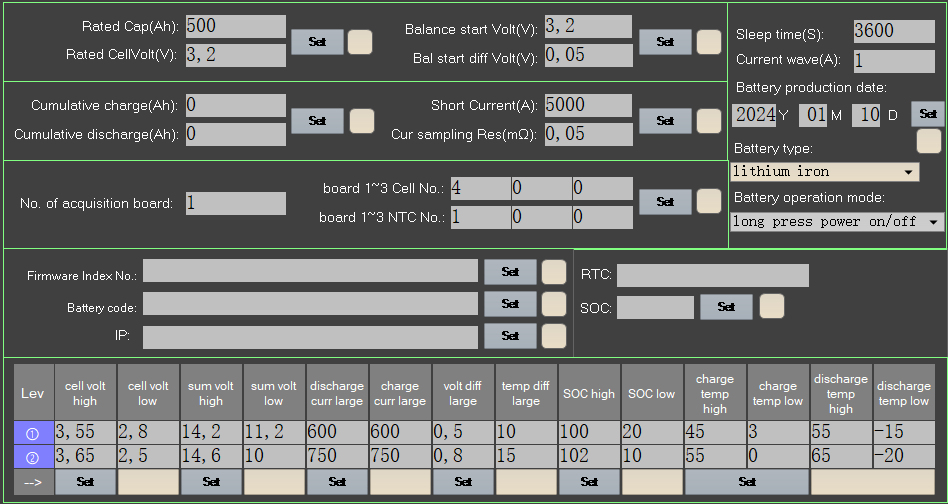Click Set button for battery production date
Screen dimensions: 948x504
pos(927,114)
